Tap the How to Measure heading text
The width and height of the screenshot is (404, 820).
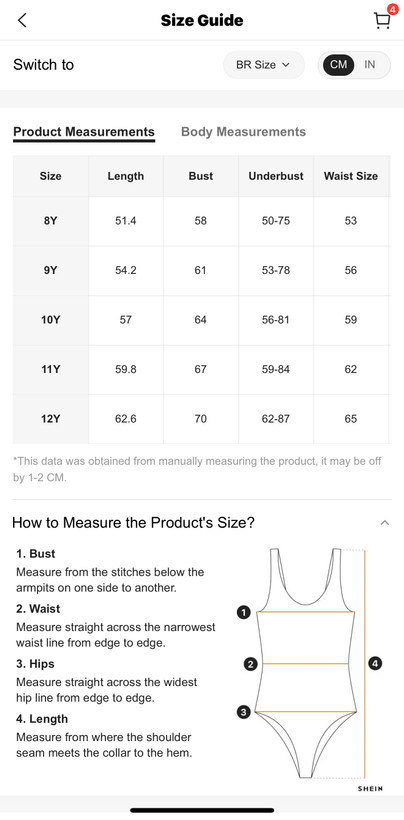(133, 522)
